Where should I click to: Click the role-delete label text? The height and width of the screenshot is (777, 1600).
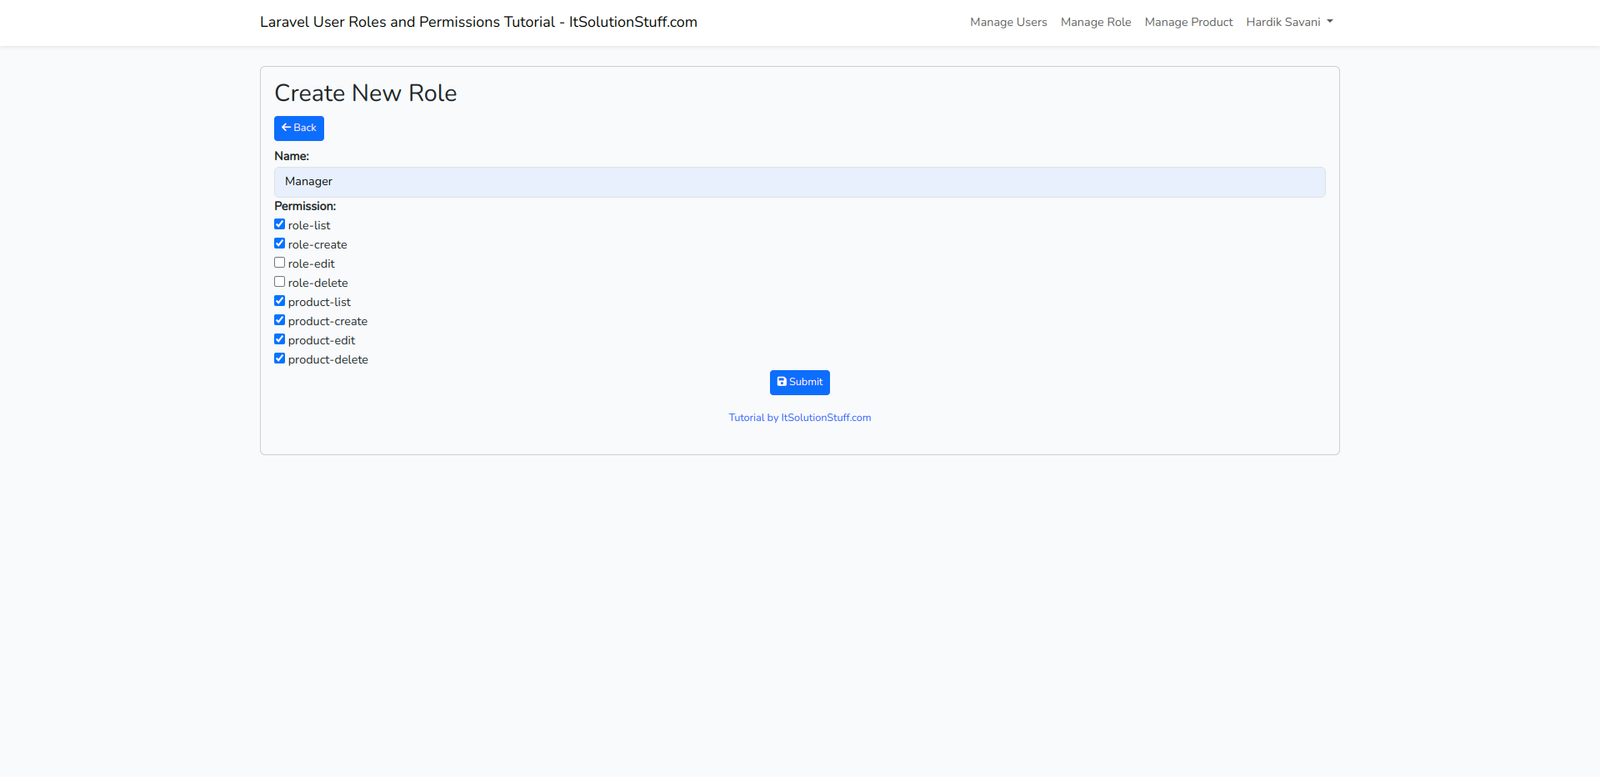pyautogui.click(x=318, y=283)
